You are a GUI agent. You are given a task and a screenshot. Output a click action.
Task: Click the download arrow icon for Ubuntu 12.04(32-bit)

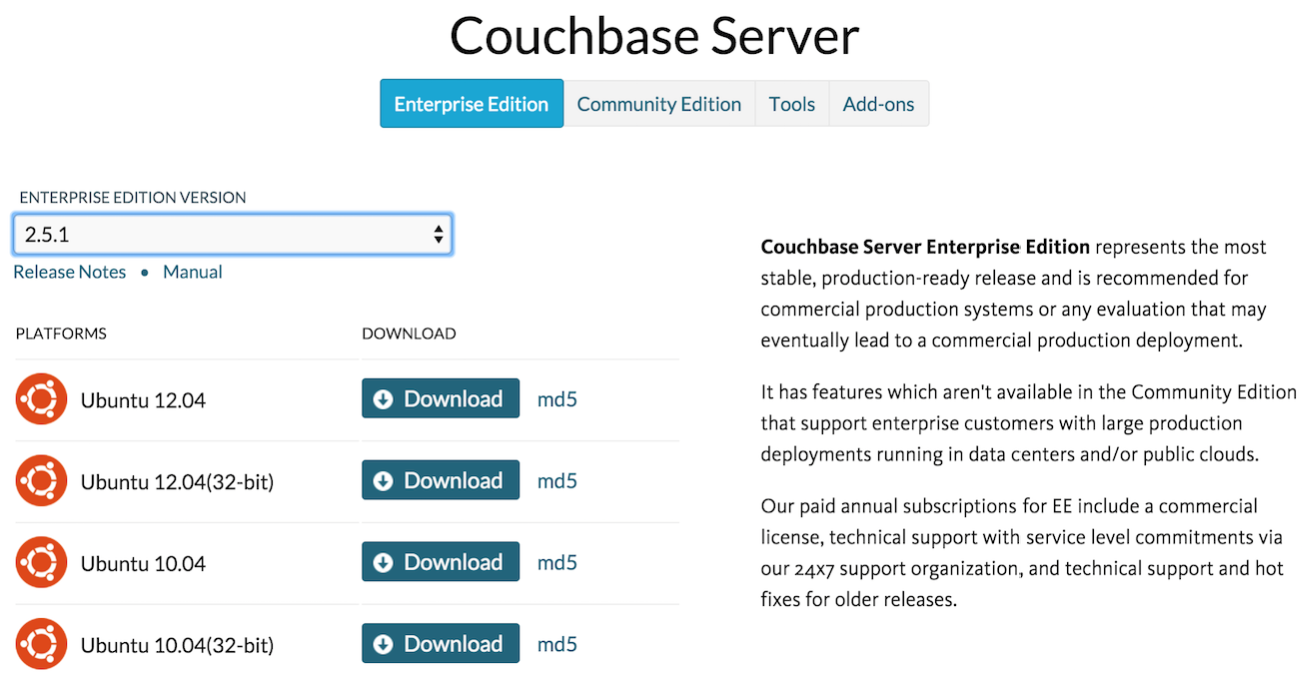[x=384, y=480]
